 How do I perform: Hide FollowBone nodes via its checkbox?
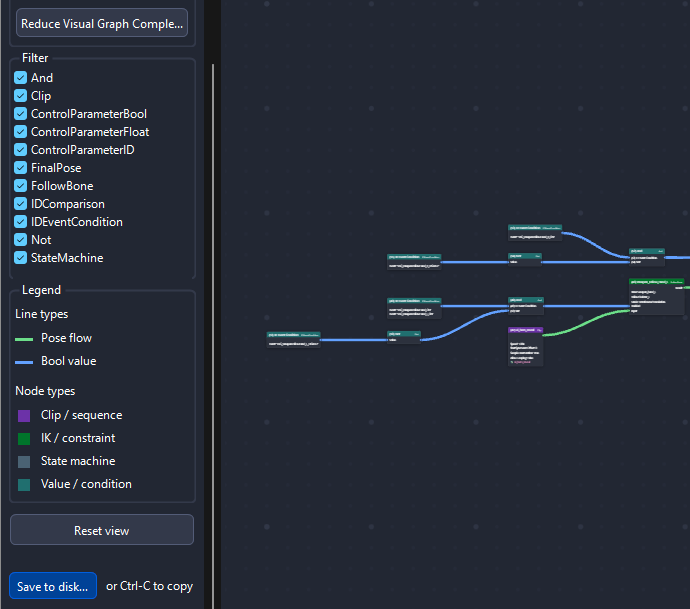20,186
